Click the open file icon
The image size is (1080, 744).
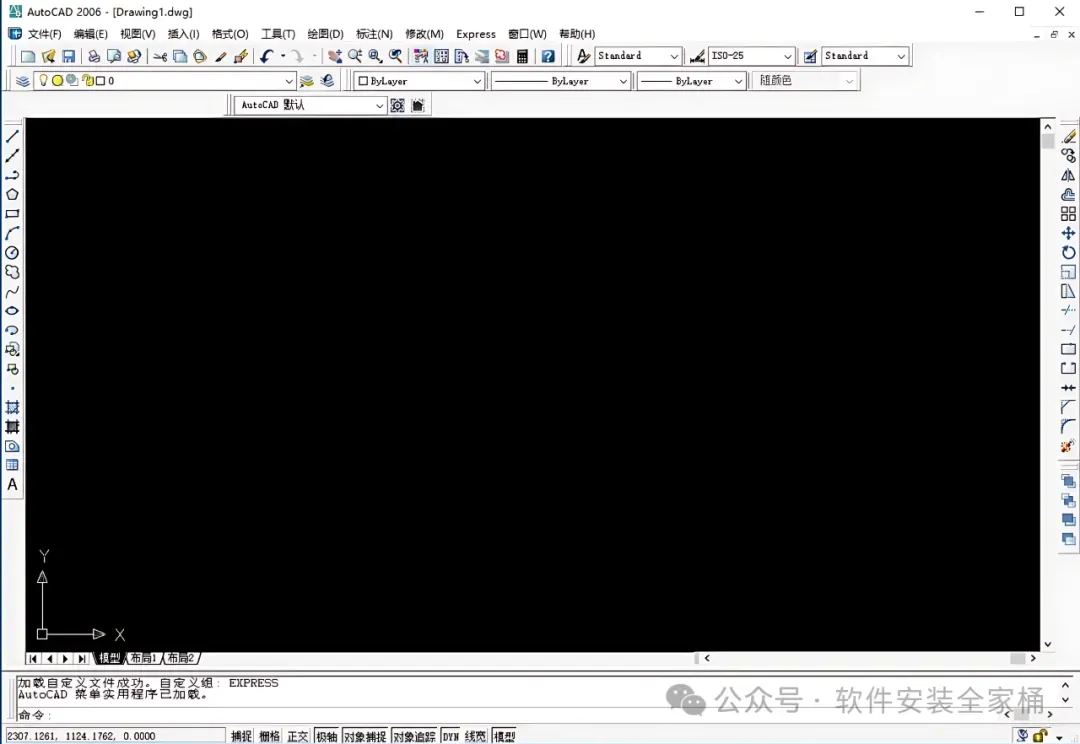[48, 56]
